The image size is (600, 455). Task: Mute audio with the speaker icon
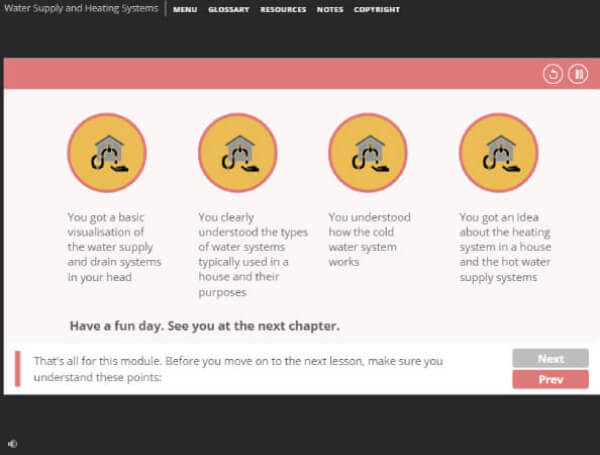(x=13, y=443)
